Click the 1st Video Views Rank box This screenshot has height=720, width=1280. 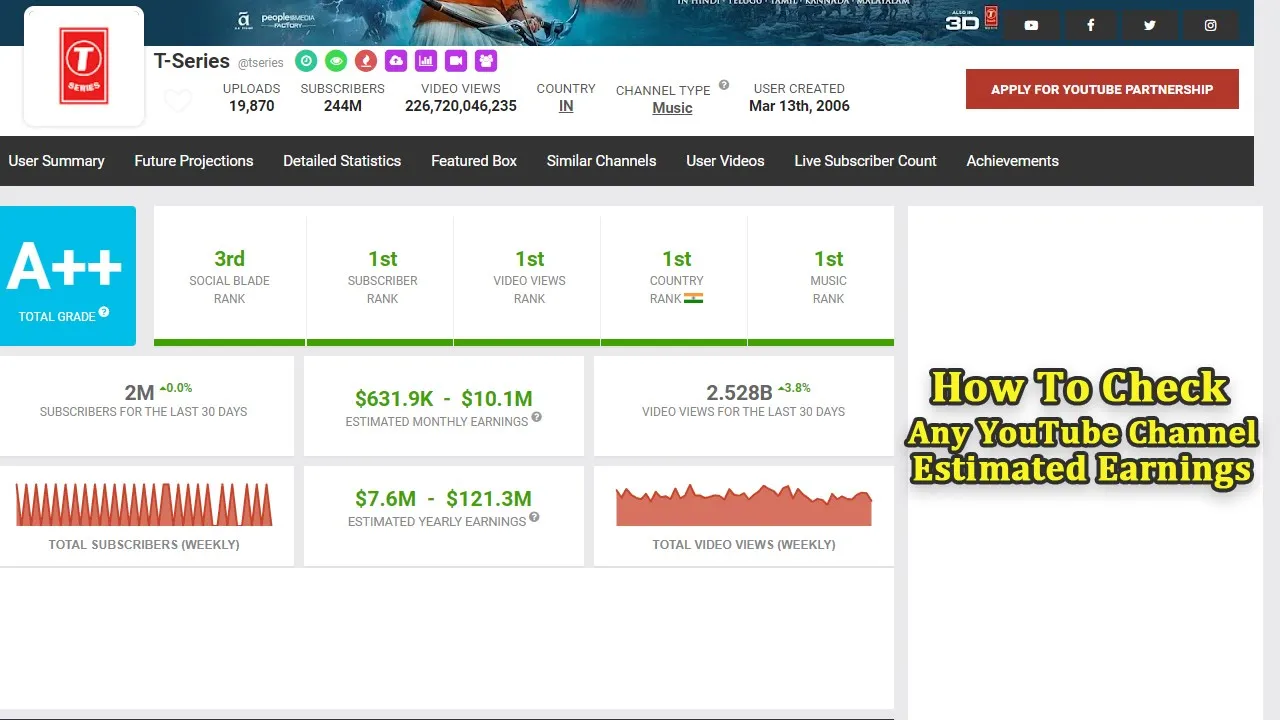coord(529,276)
